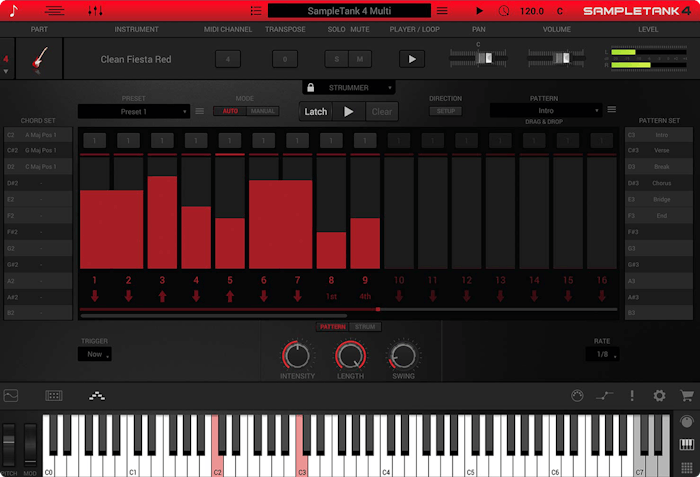Click the round knob icon beside keyboard
Screen dimensions: 700x477
point(687,421)
